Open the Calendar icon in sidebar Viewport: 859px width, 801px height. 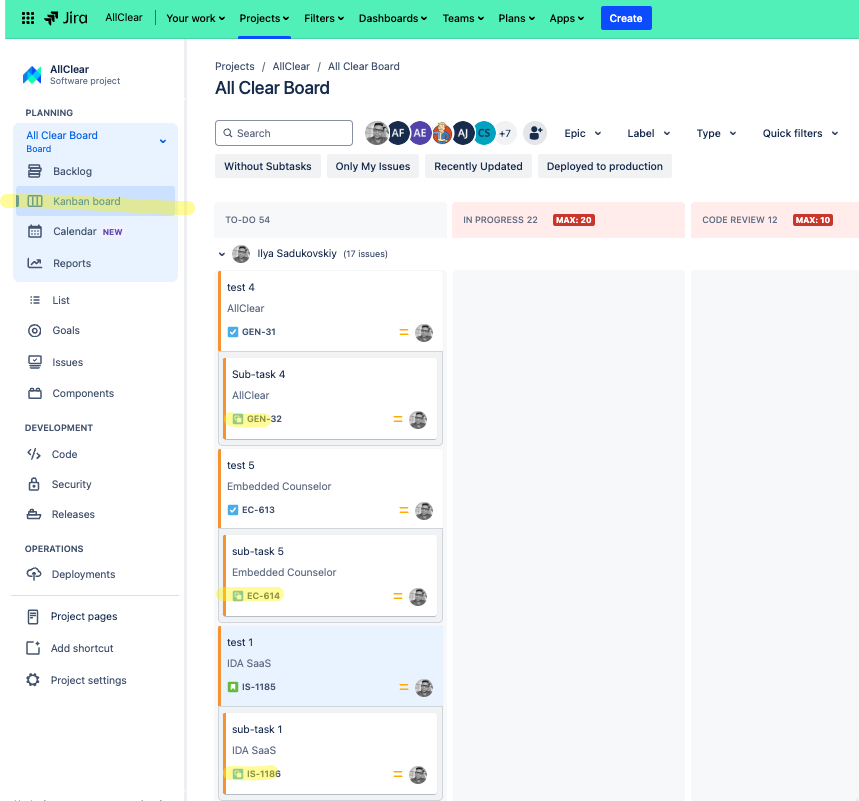click(34, 229)
